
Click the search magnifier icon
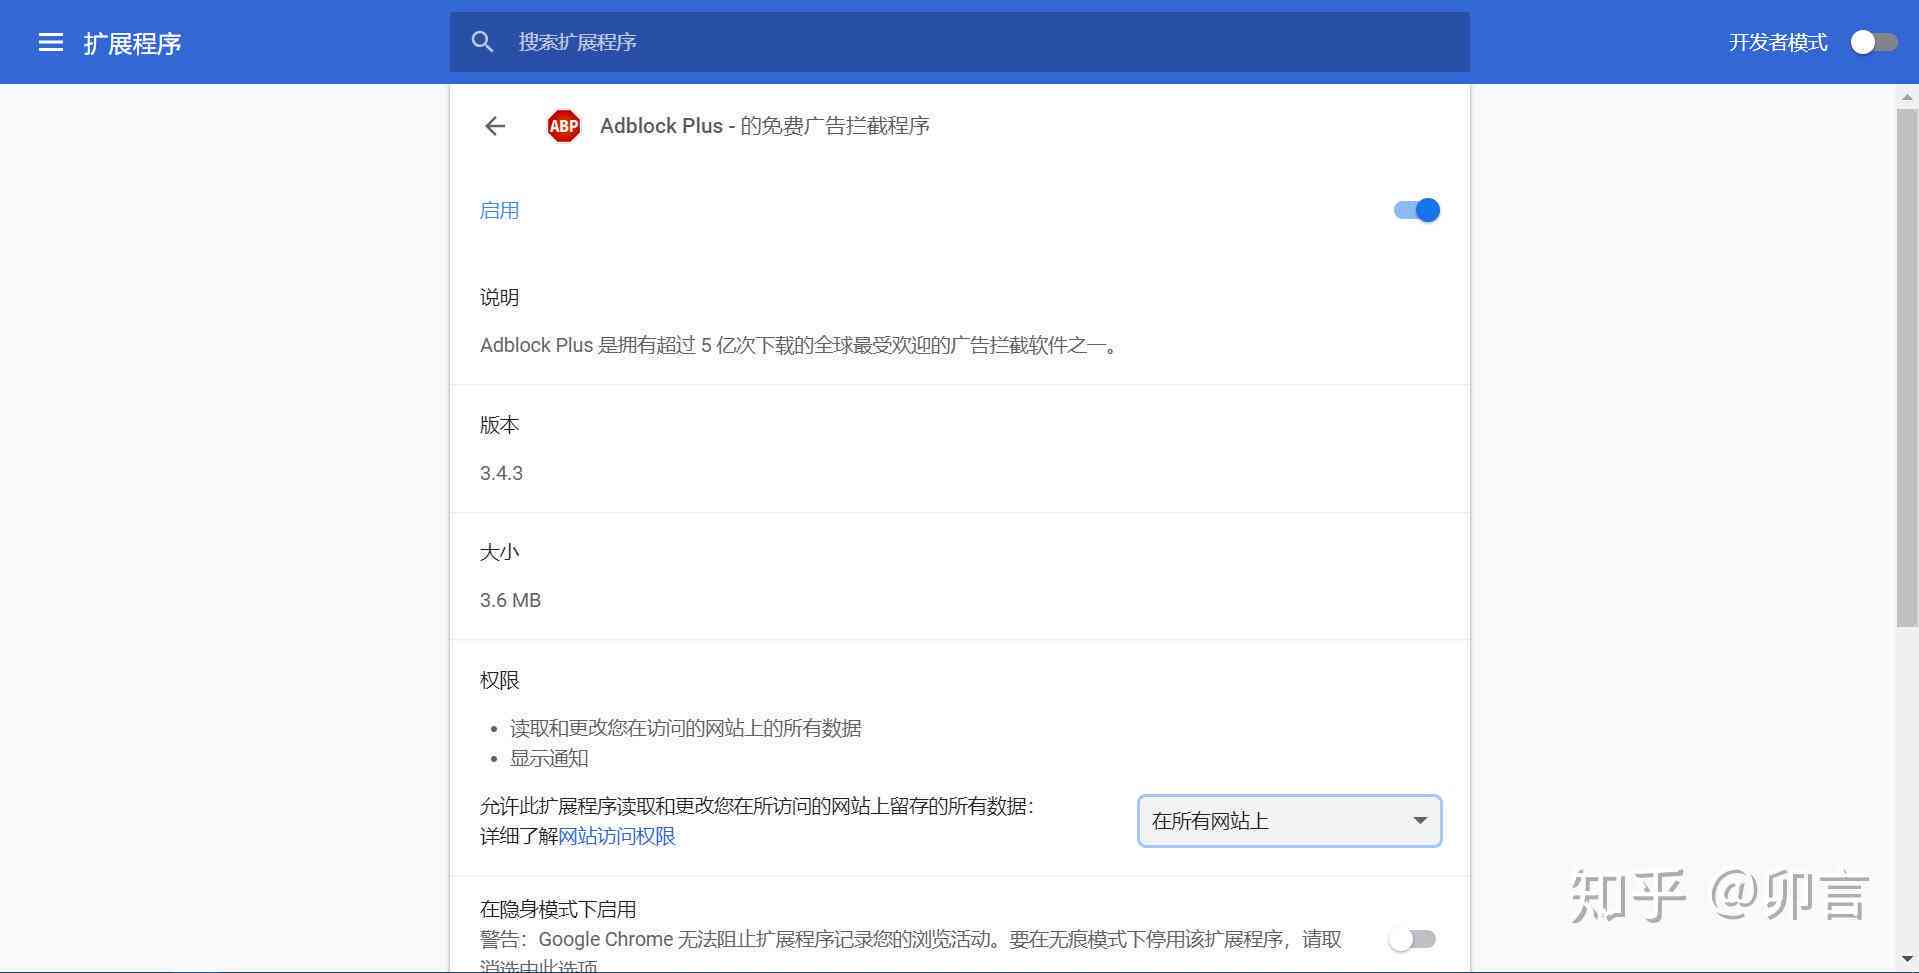point(482,42)
